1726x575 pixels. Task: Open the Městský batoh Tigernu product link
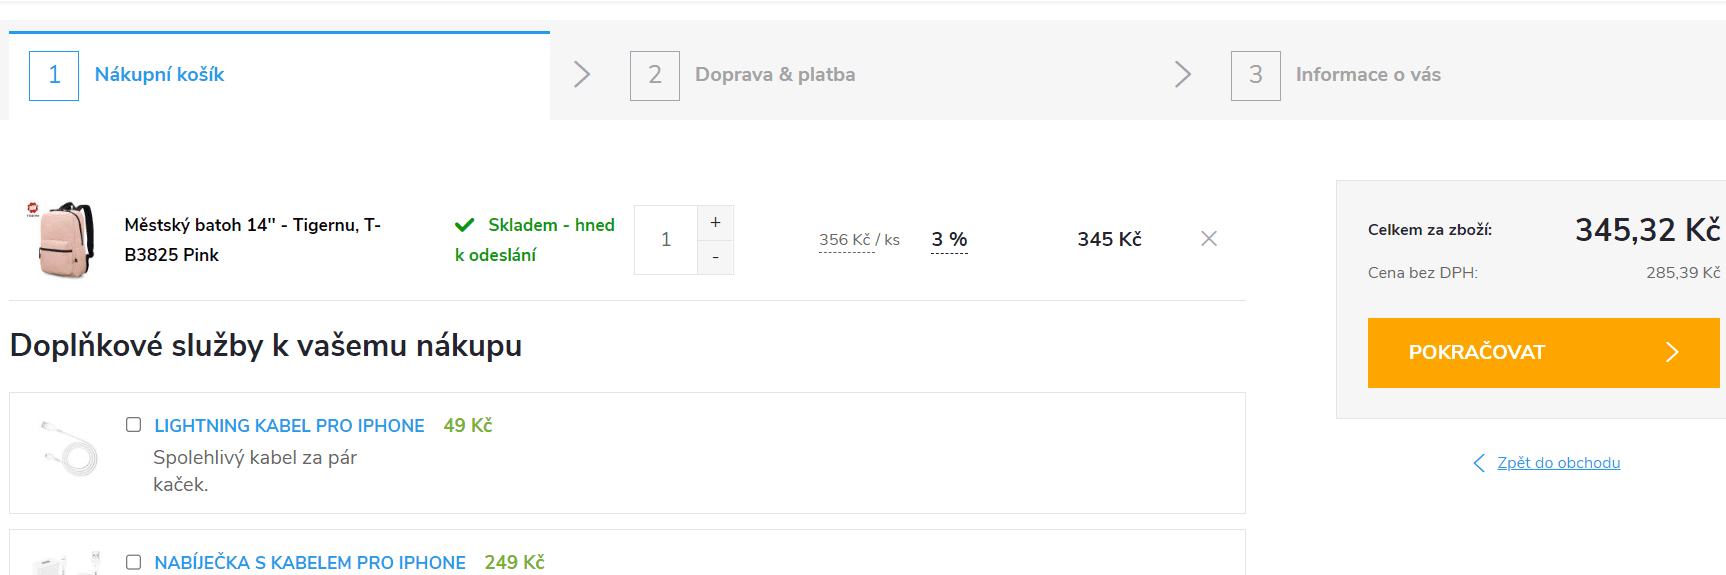252,240
